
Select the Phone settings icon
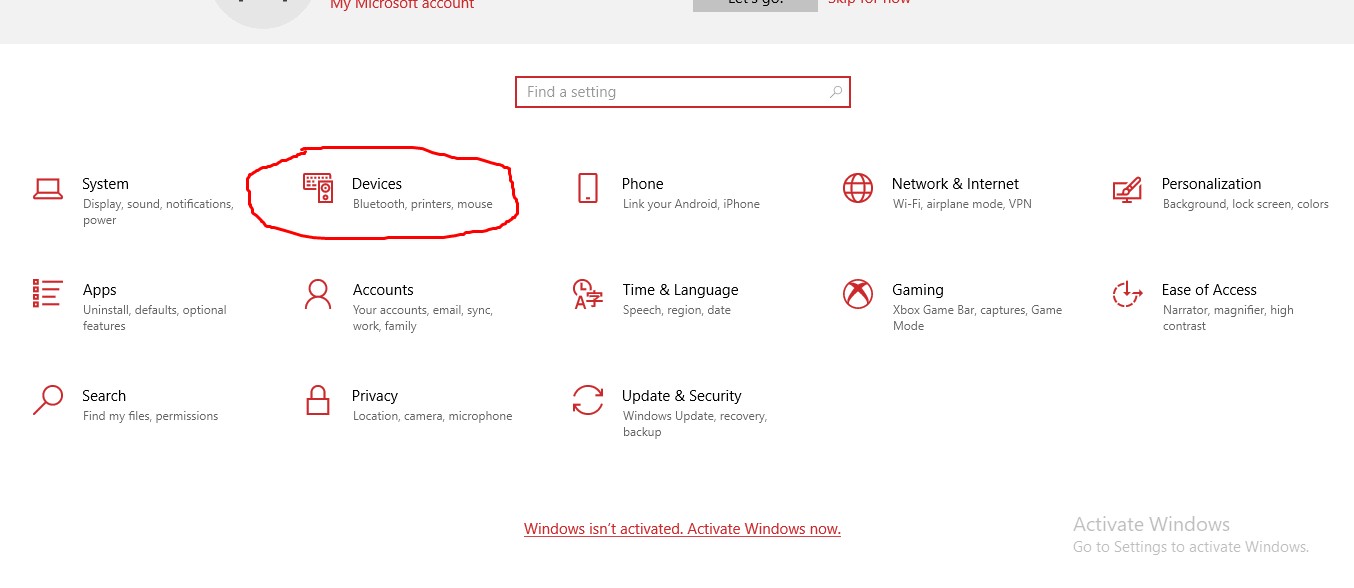click(x=588, y=188)
